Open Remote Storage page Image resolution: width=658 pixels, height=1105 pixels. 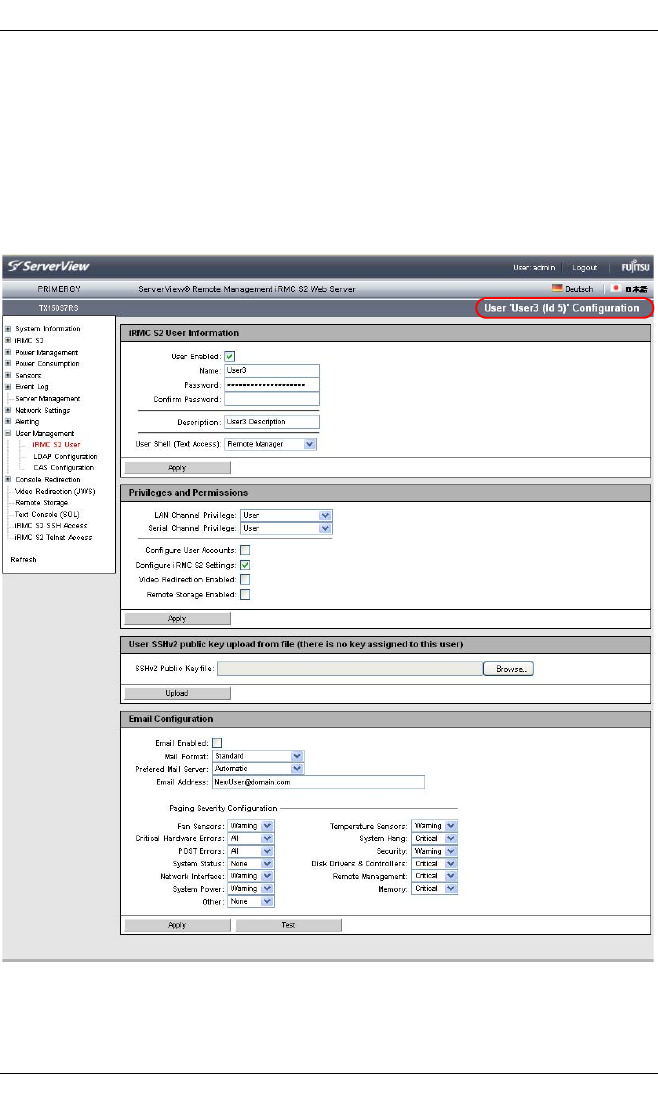(x=42, y=502)
